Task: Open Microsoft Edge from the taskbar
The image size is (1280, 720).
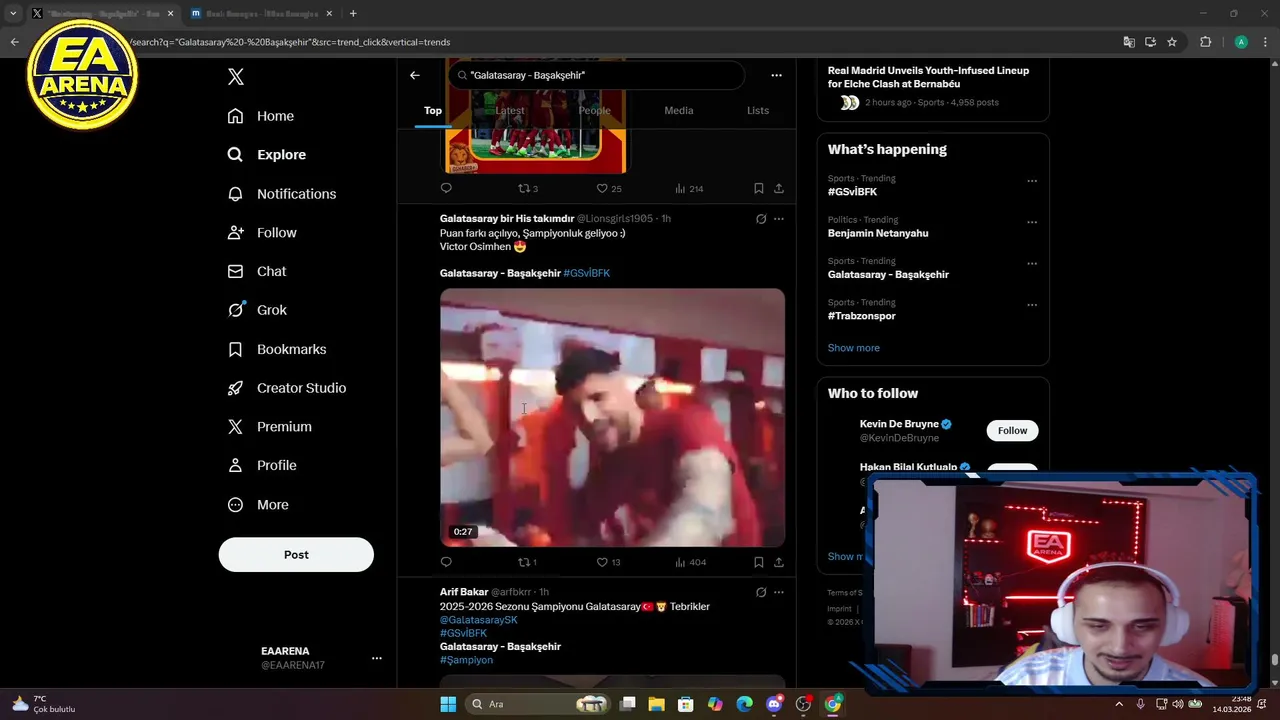Action: coord(744,704)
